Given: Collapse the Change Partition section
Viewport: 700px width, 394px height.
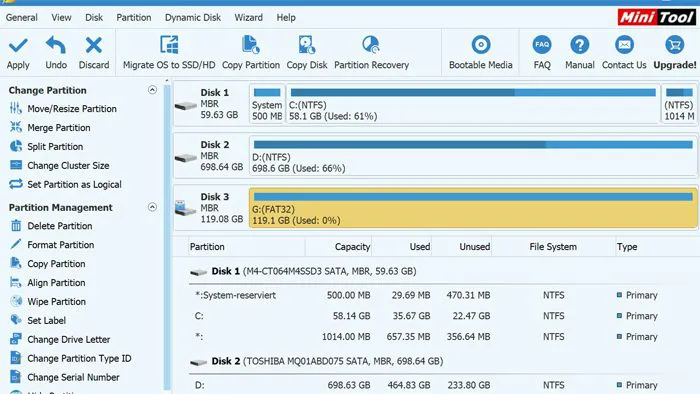Looking at the screenshot, I should (152, 90).
